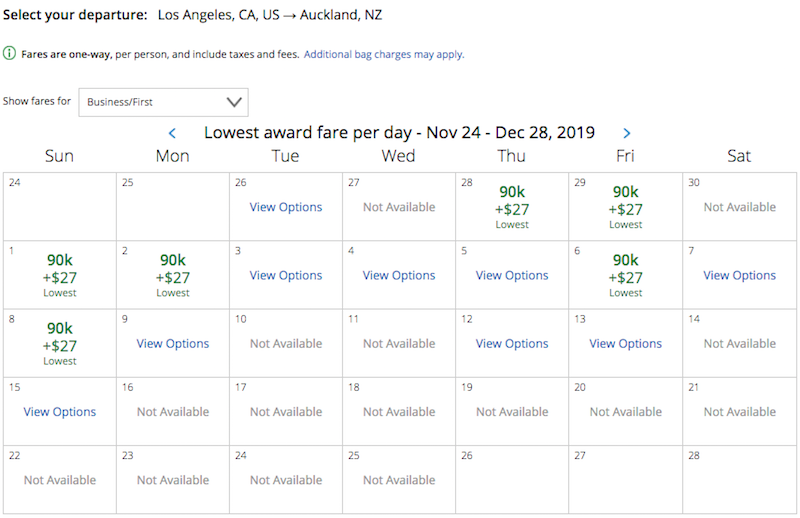Click the green info icon beside fares note
The image size is (800, 518).
(x=9, y=53)
